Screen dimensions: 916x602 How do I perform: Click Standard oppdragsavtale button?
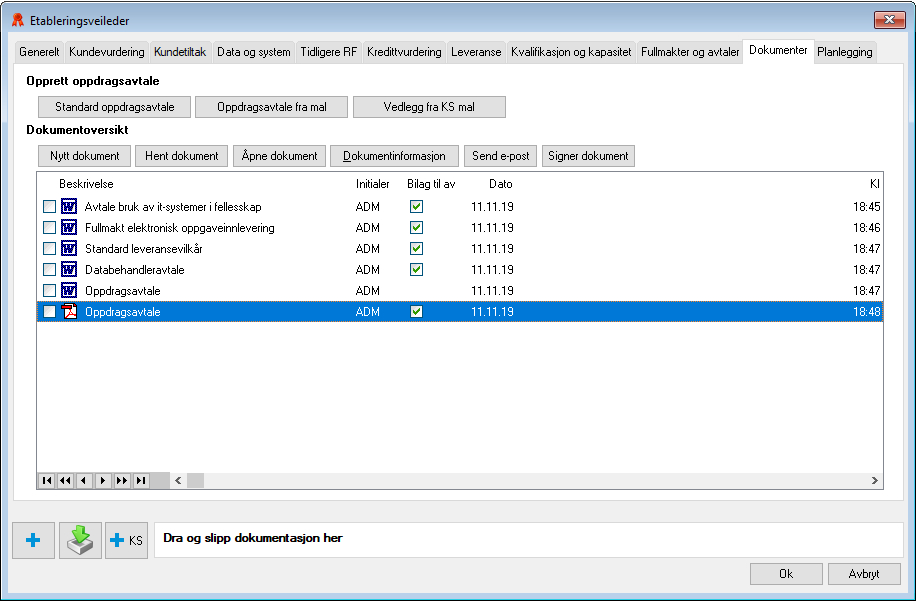point(114,107)
